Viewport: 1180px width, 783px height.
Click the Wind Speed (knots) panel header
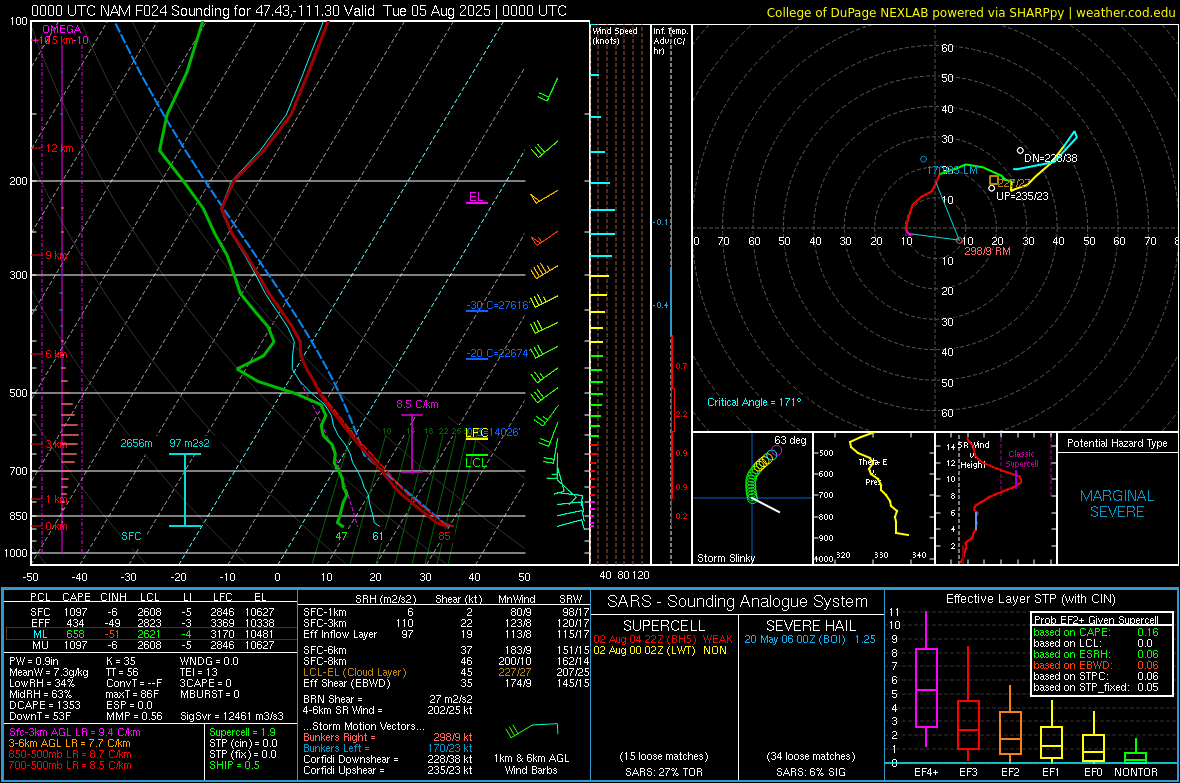[615, 35]
